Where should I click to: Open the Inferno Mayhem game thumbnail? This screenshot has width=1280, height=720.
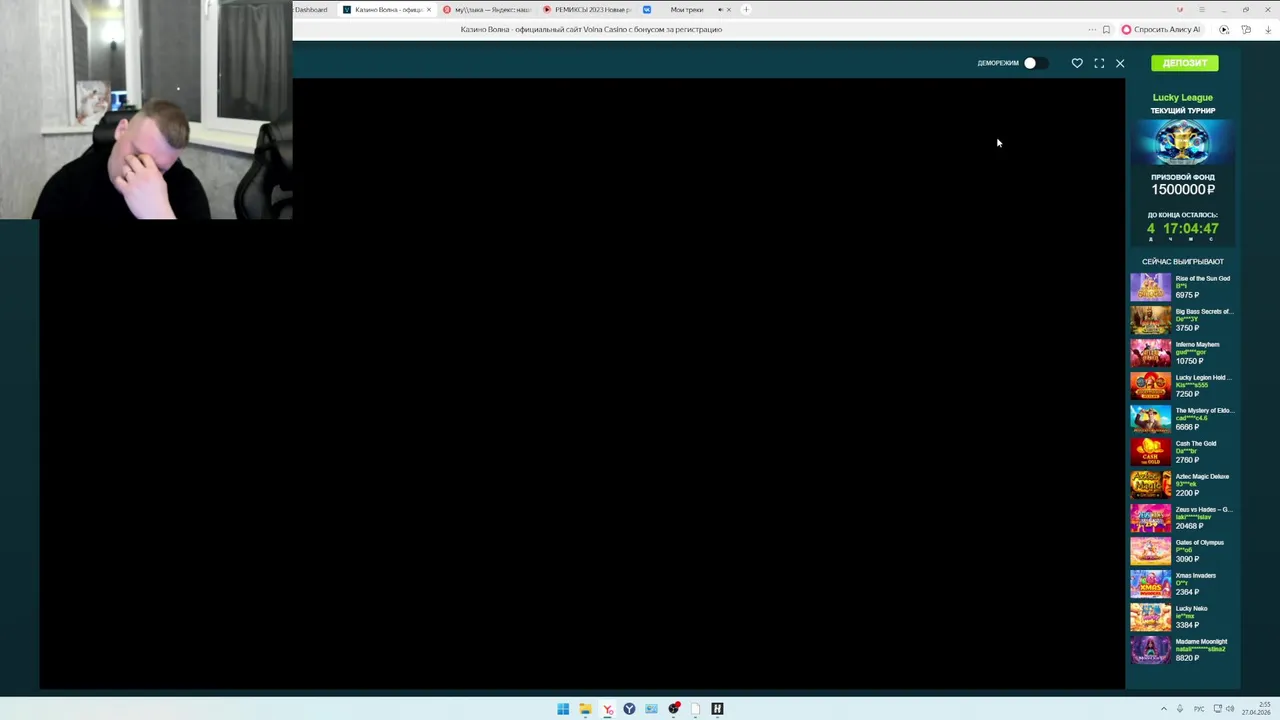pos(1150,353)
